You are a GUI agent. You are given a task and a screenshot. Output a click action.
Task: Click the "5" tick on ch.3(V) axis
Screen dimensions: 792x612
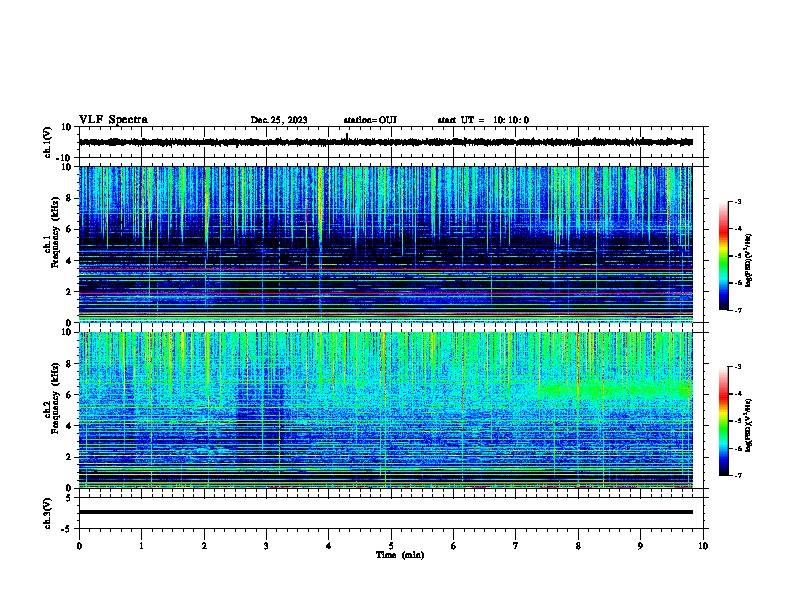coord(69,498)
